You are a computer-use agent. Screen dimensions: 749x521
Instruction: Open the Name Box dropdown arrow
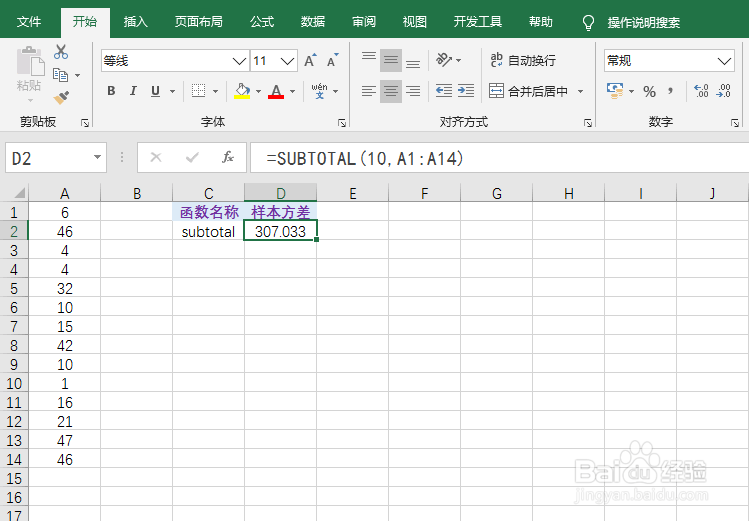click(97, 157)
